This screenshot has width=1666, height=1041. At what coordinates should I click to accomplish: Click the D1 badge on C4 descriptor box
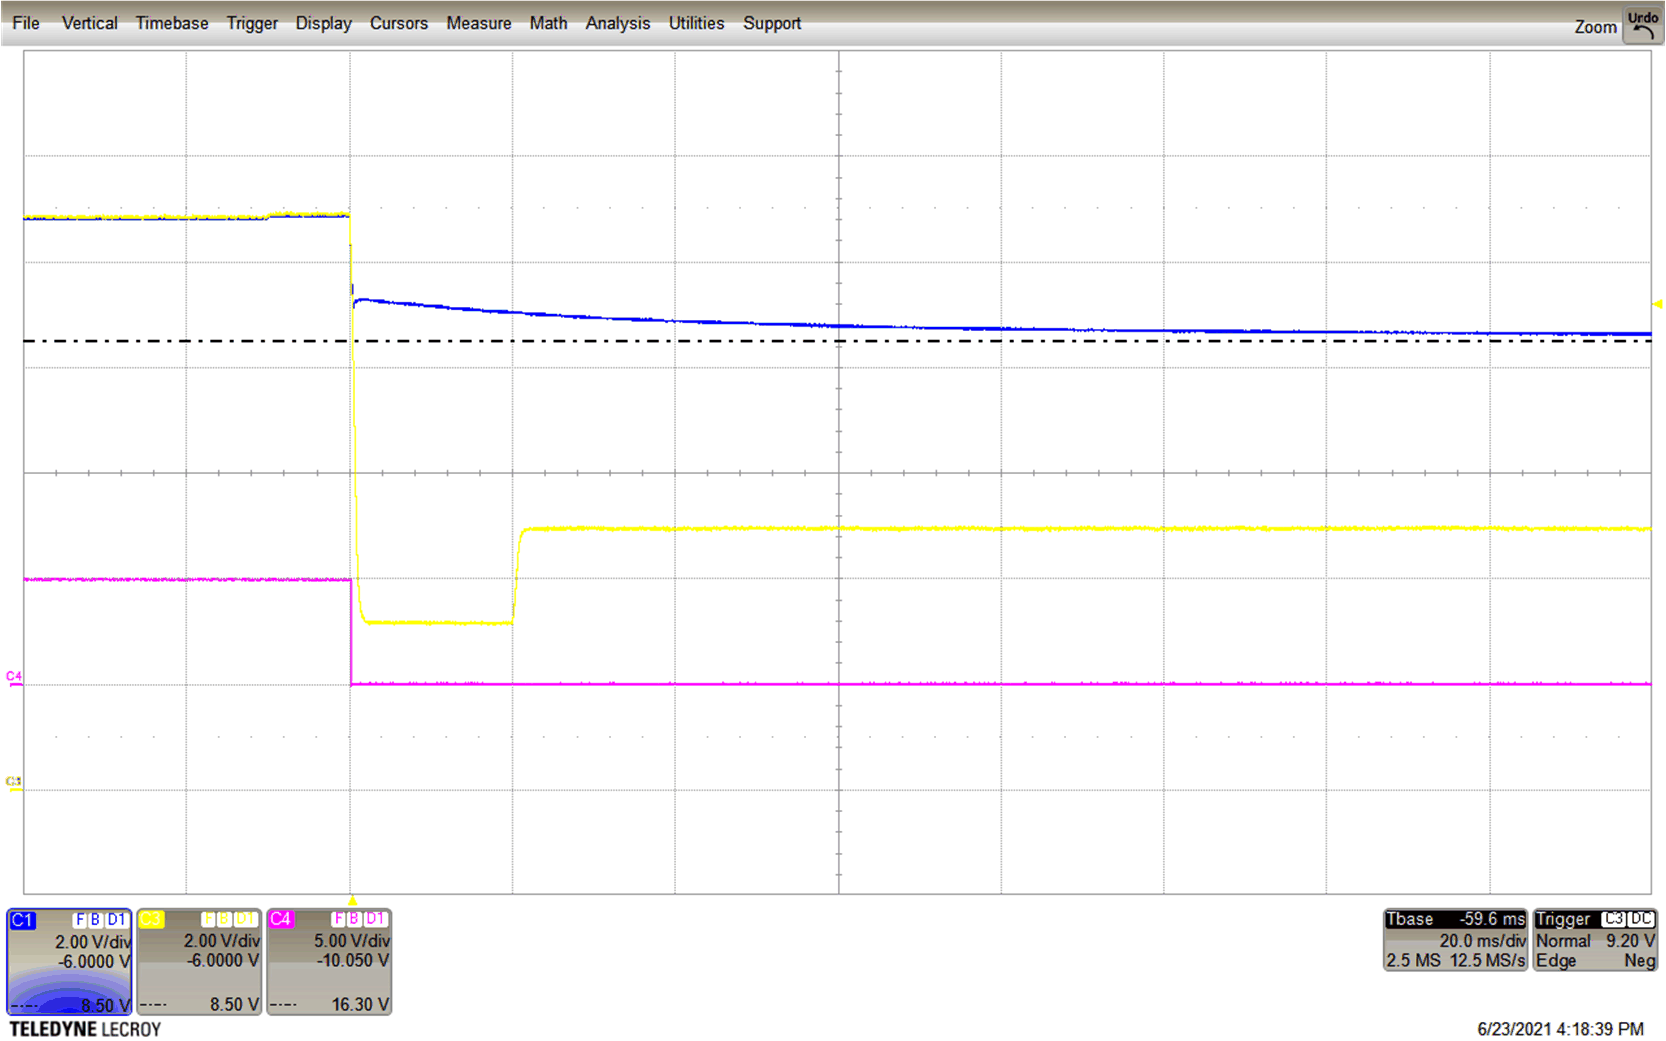(x=374, y=919)
